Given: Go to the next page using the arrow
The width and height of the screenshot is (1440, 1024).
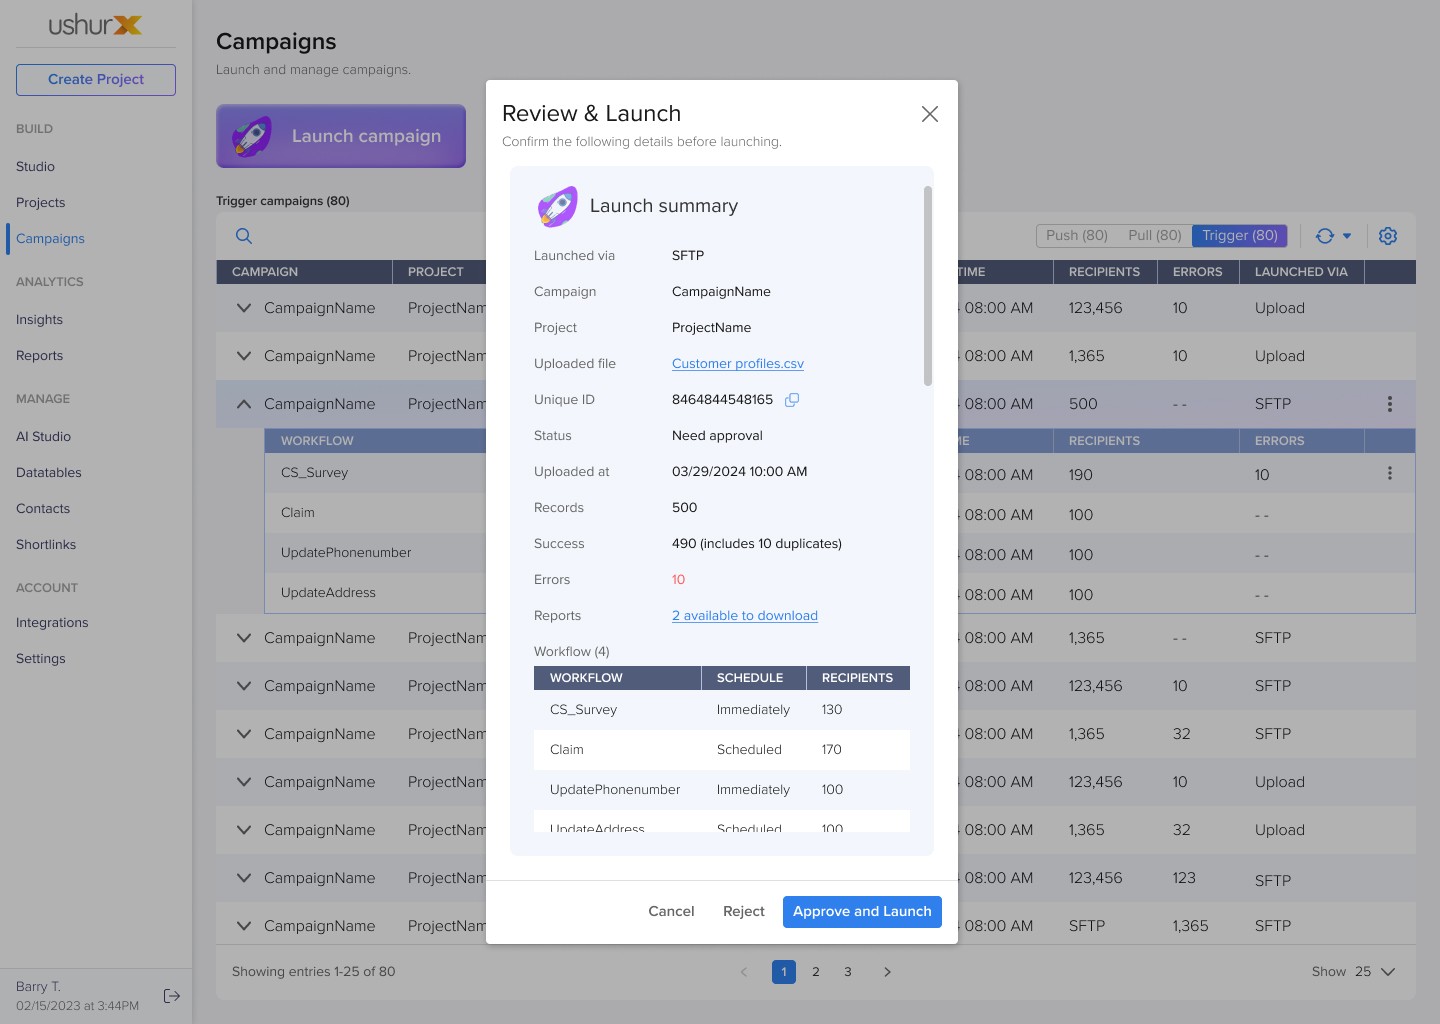Looking at the screenshot, I should tap(887, 972).
